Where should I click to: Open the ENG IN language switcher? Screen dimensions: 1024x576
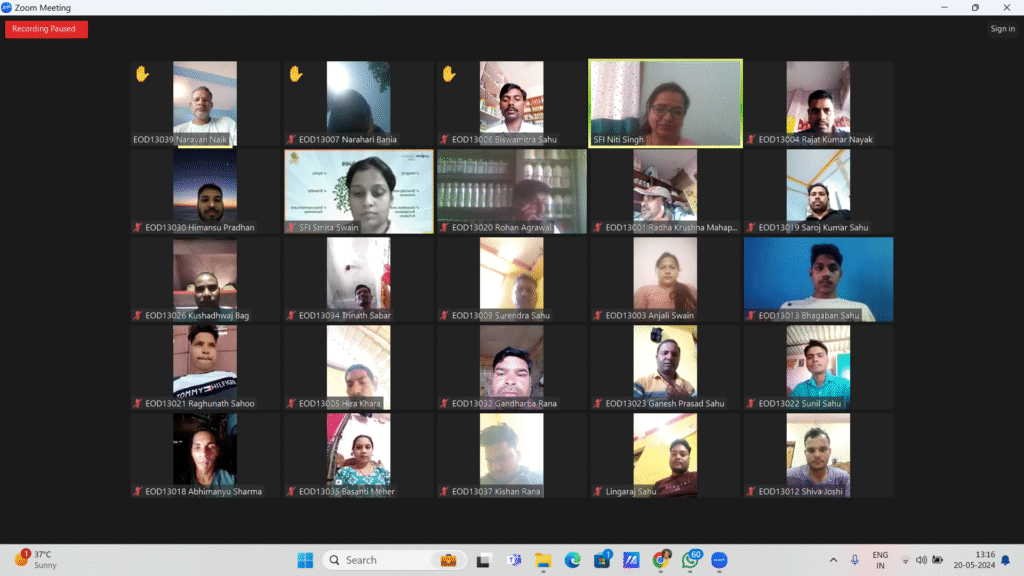tap(880, 560)
